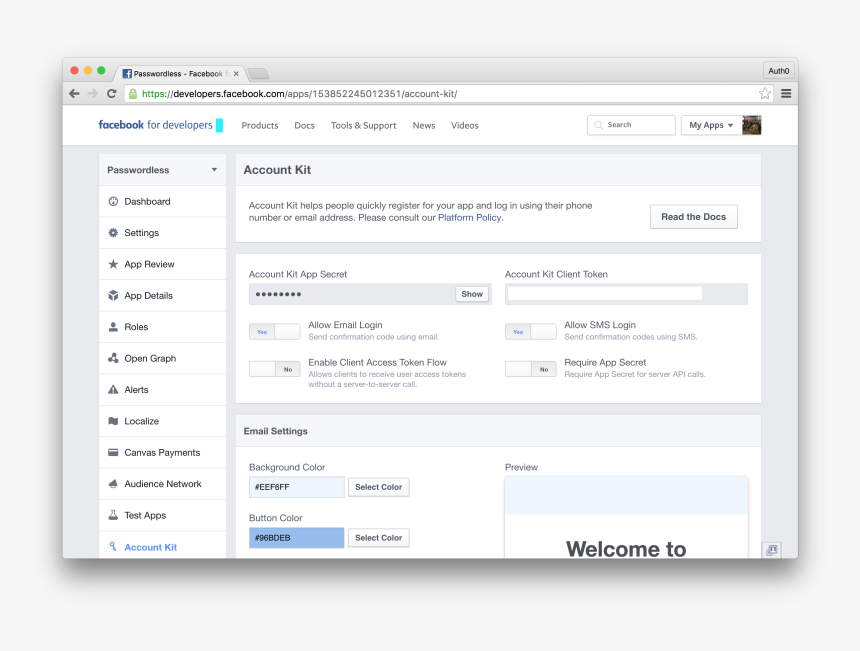Click the Audience Network megaphone icon
Viewport: 860px width, 651px height.
coord(113,484)
